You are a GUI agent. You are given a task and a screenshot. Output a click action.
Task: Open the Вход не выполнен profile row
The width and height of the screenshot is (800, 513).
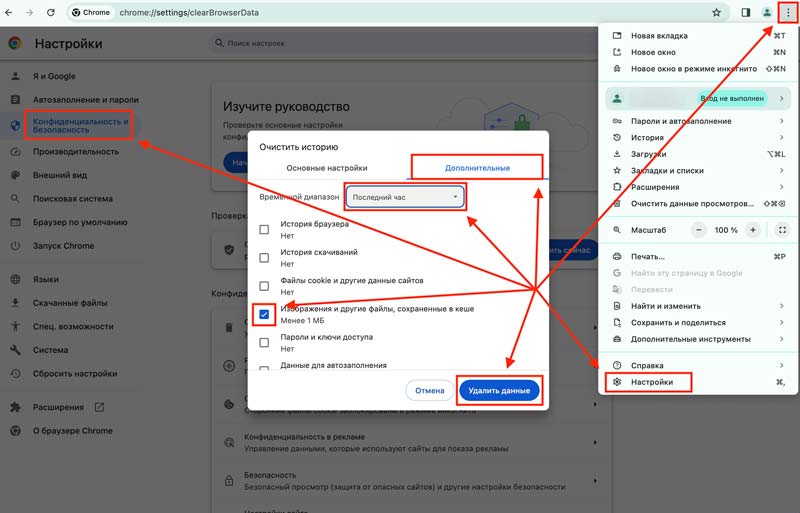pyautogui.click(x=698, y=99)
